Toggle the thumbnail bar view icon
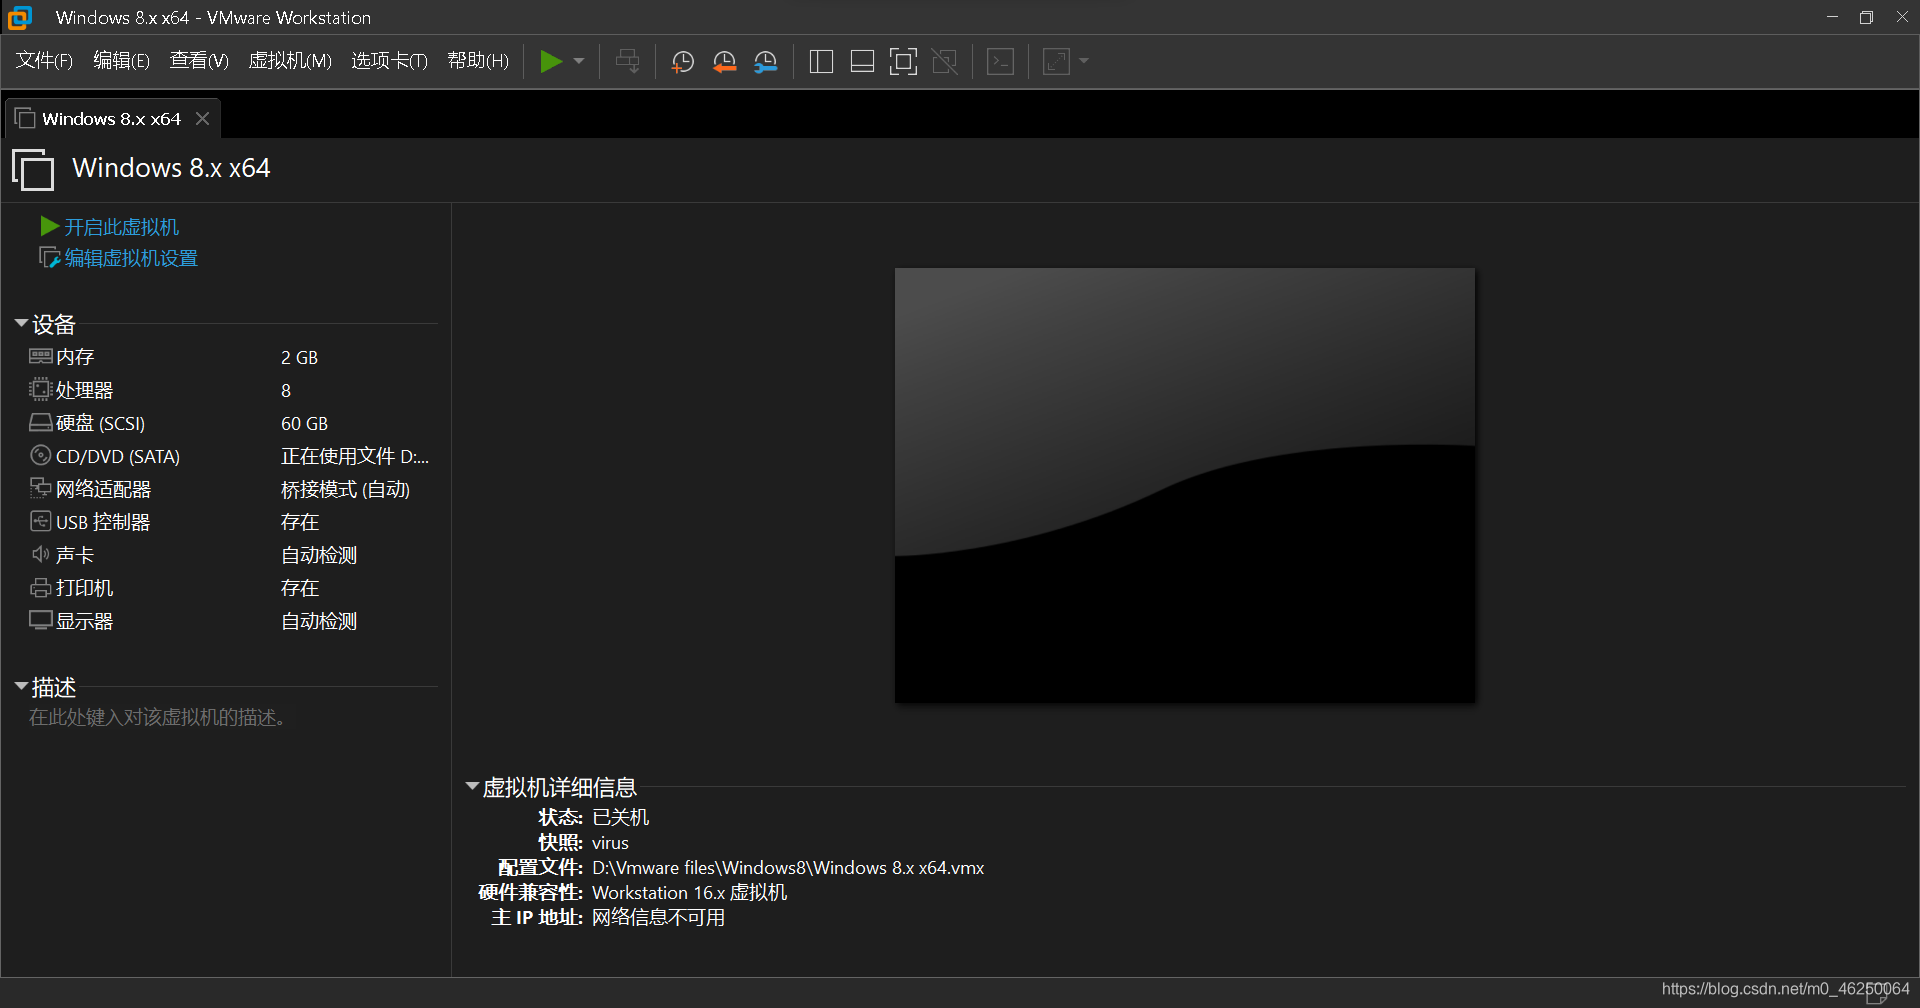 click(862, 62)
